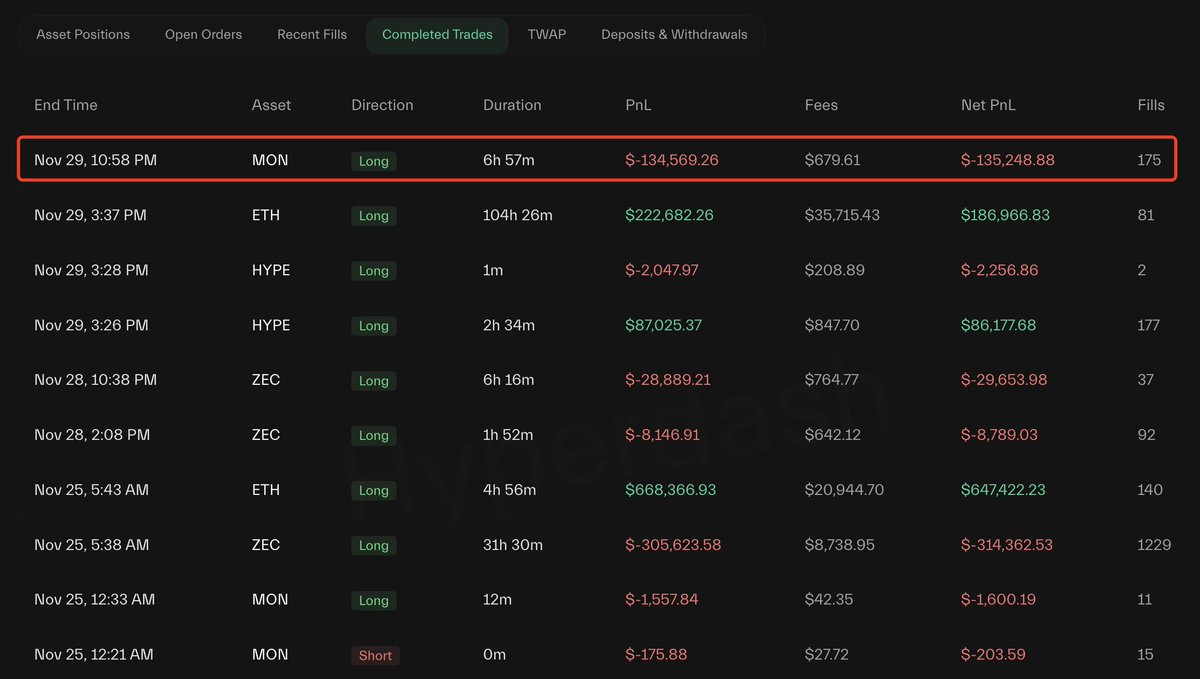Screen dimensions: 1200x679
Task: Click the Direction column header
Action: (382, 105)
